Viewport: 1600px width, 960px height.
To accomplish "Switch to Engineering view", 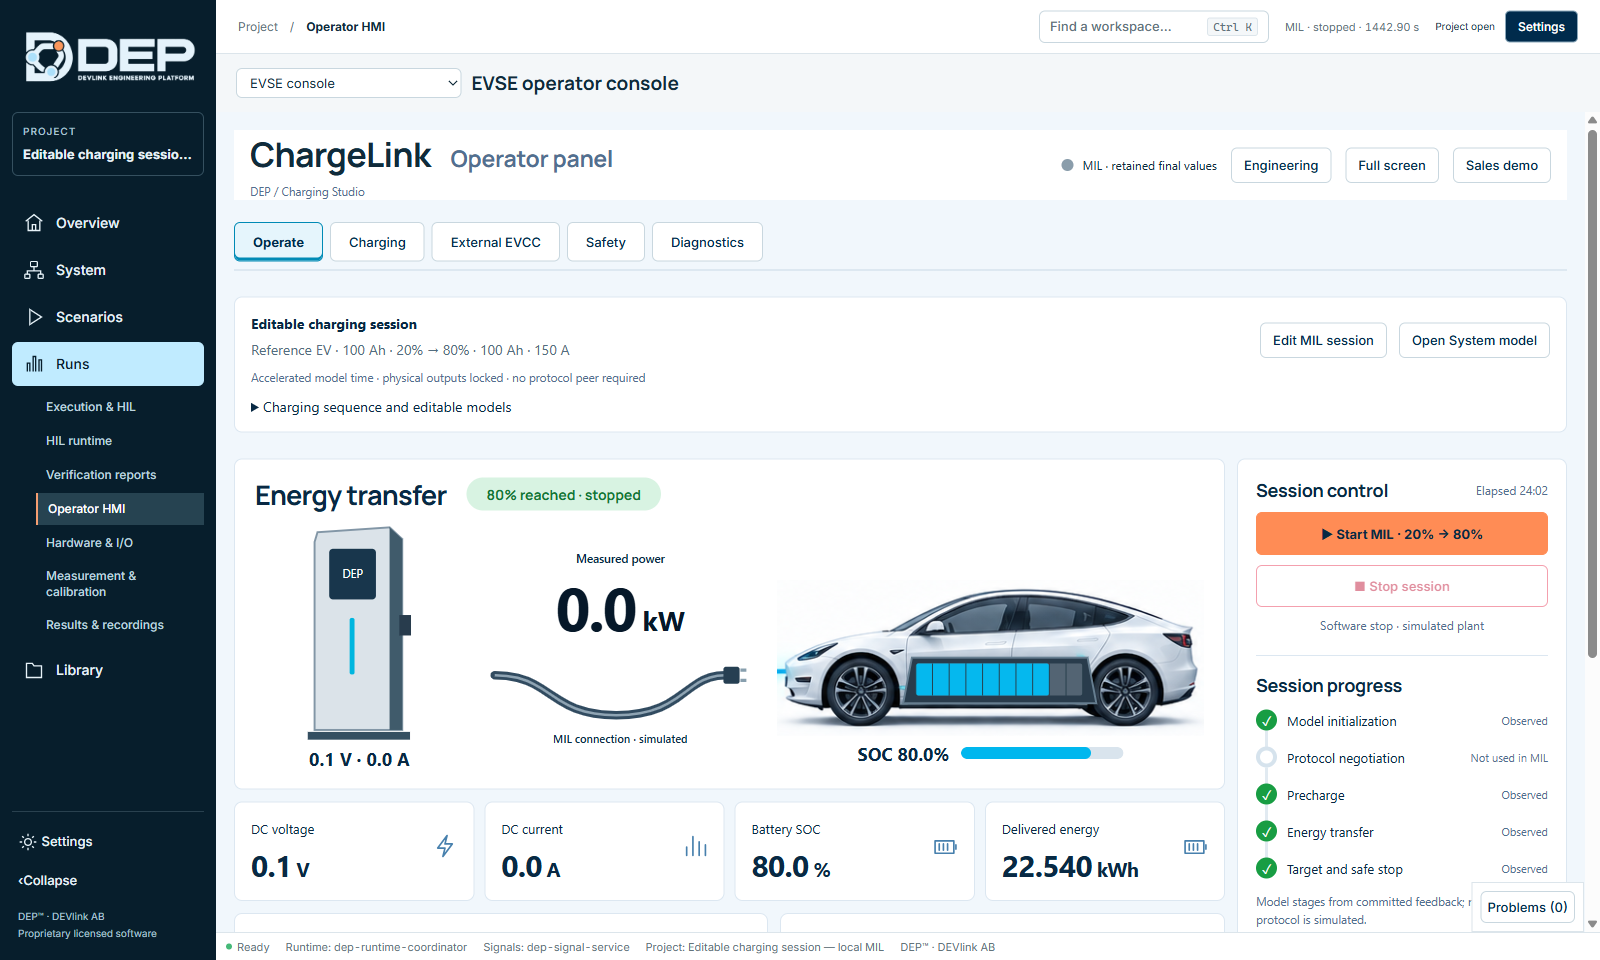I will coord(1281,165).
